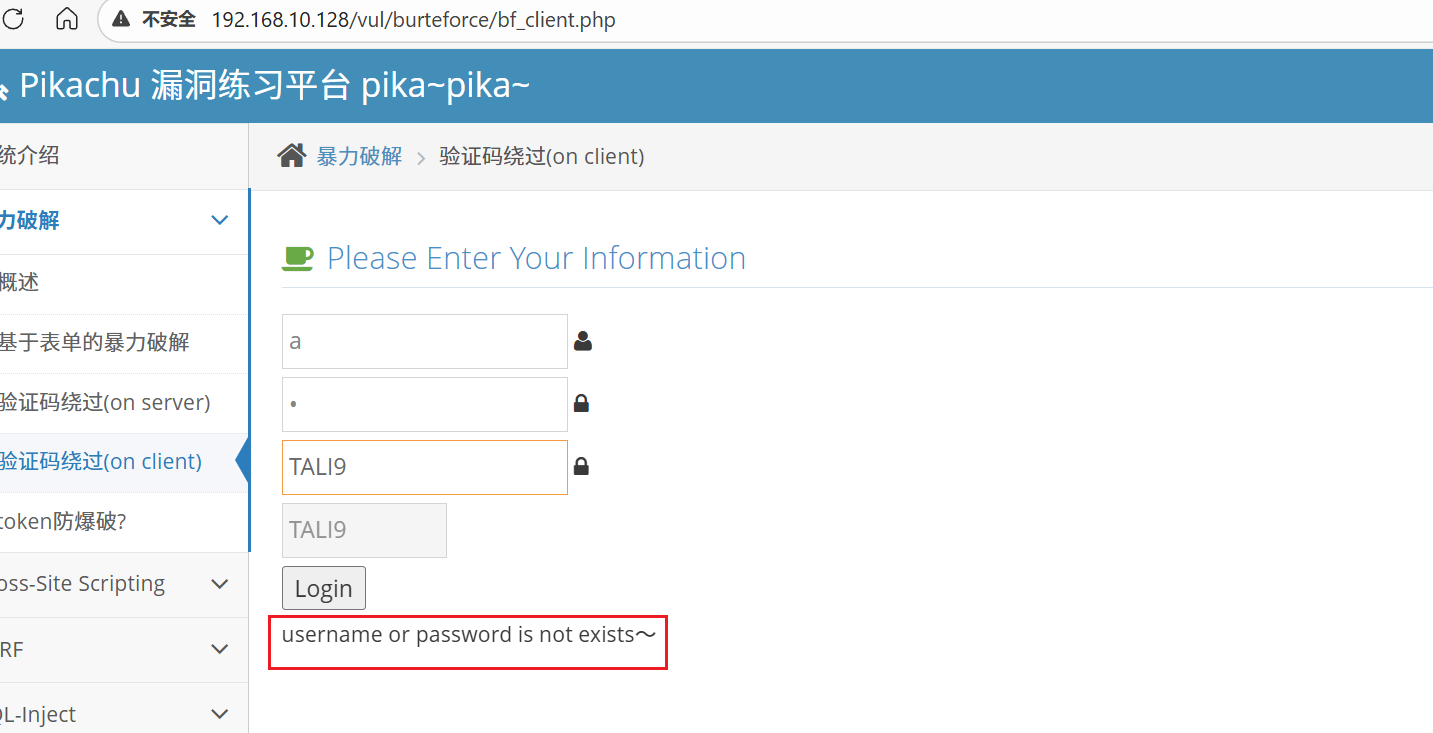Click the green coffee cup icon
This screenshot has height=733, width=1433.
pyautogui.click(x=298, y=258)
